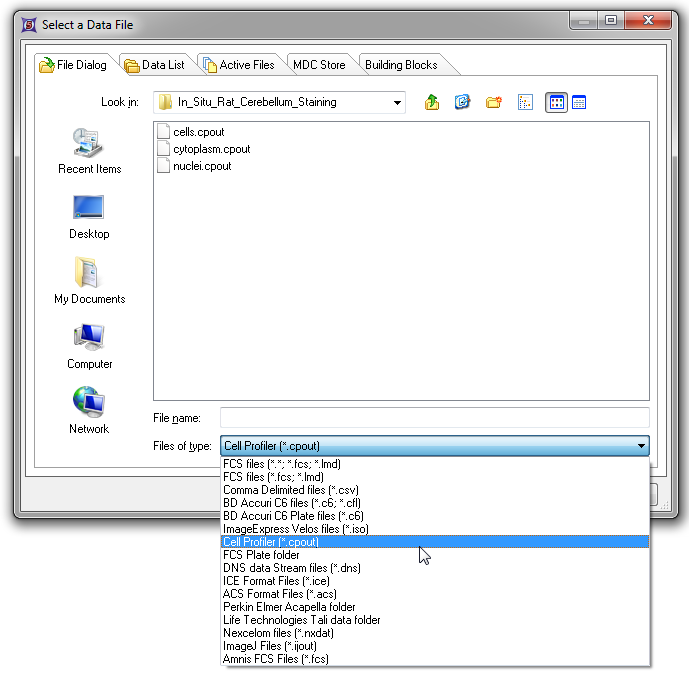Open Recent Items location

(89, 152)
